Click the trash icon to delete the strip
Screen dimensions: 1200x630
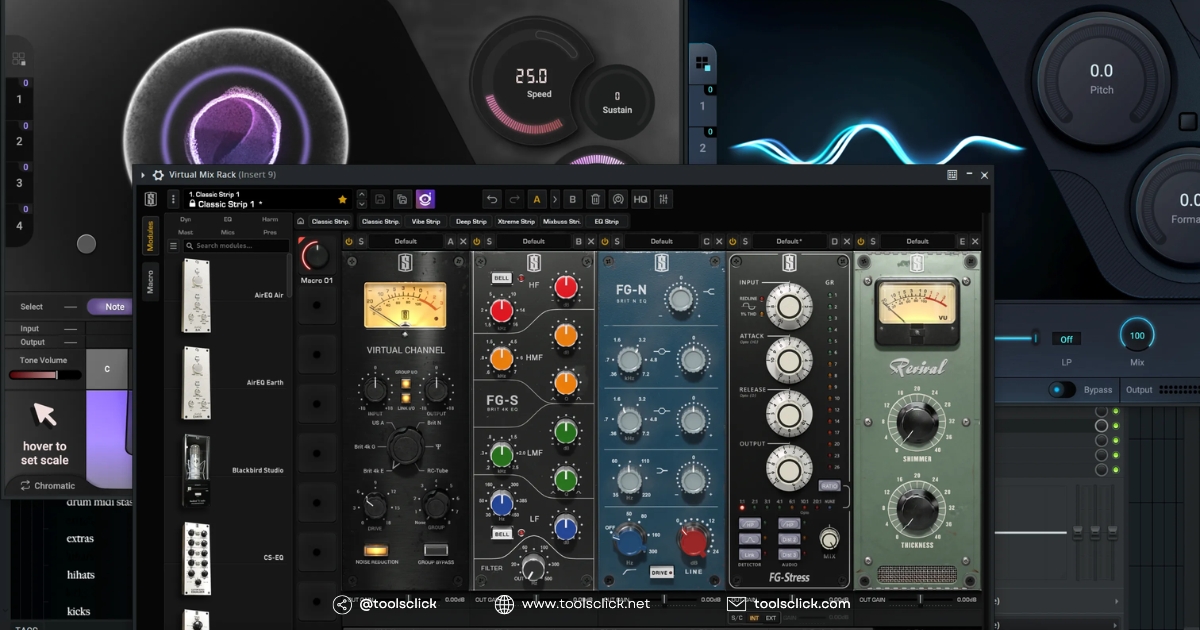595,199
